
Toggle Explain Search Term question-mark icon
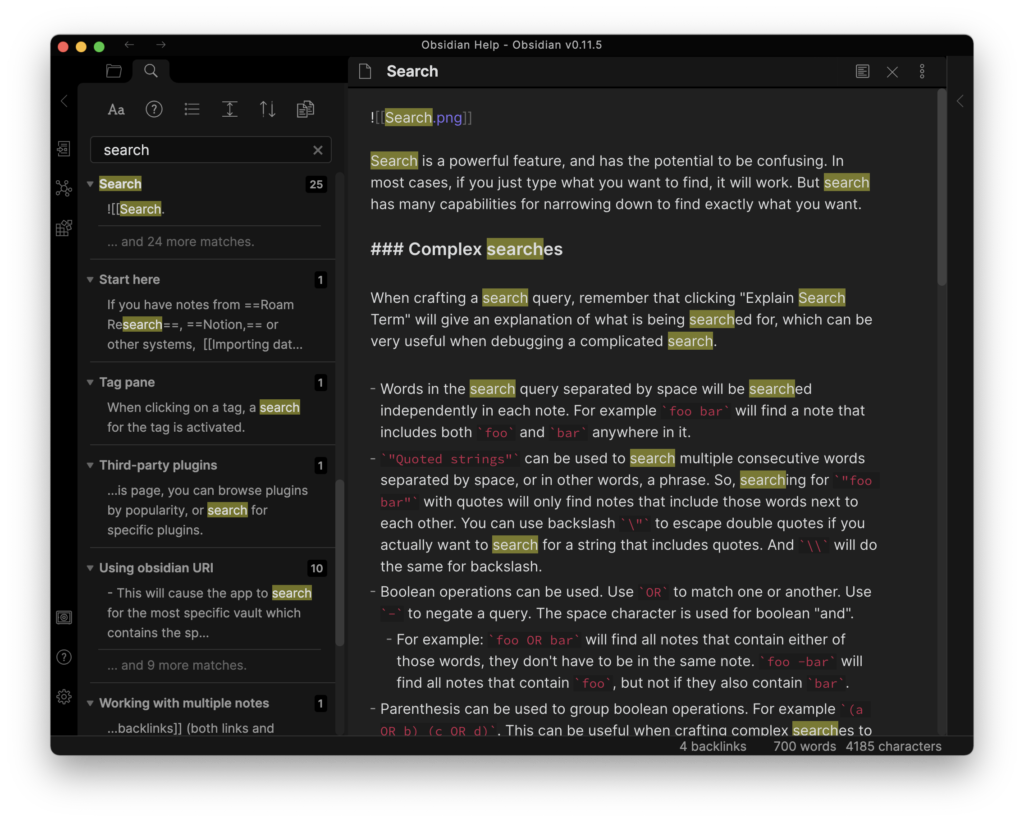[154, 110]
